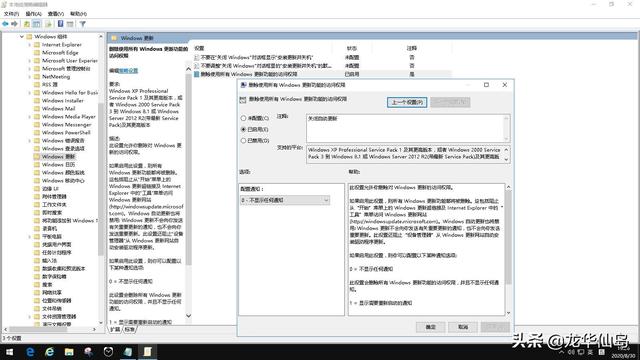This screenshot has width=640, height=360.
Task: Open the 帮助(H) menu
Action: click(78, 14)
